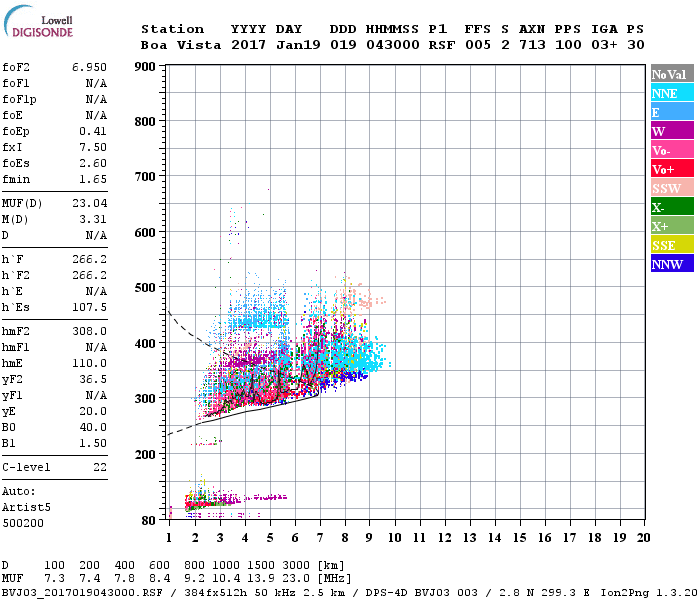Click the 10 MHz frequency axis label
This screenshot has height=600, width=700.
point(394,538)
